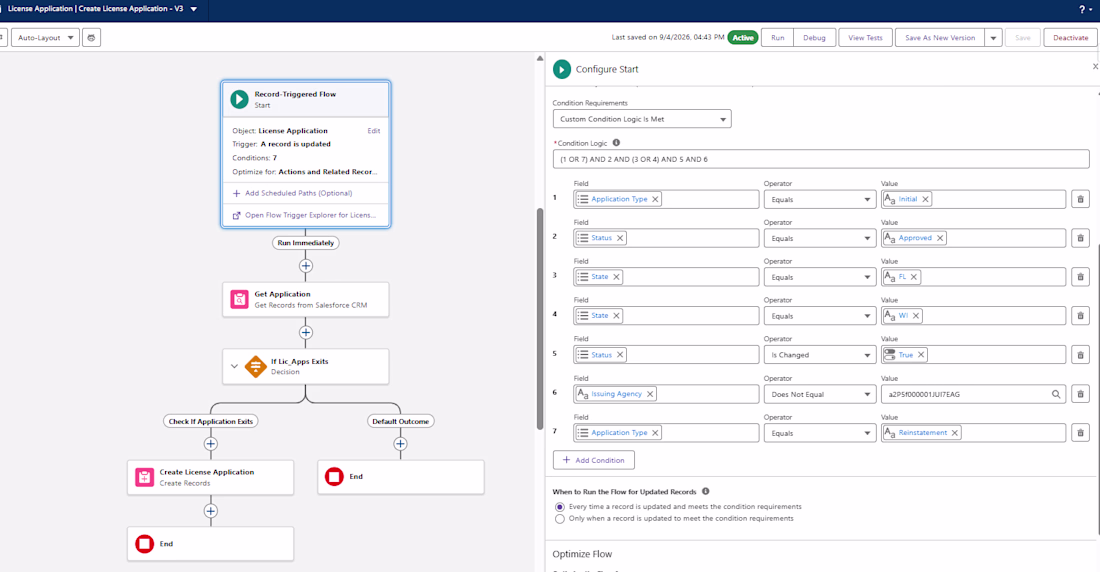Click the Condition Logic input field
The height and width of the screenshot is (572, 1100).
click(x=821, y=159)
